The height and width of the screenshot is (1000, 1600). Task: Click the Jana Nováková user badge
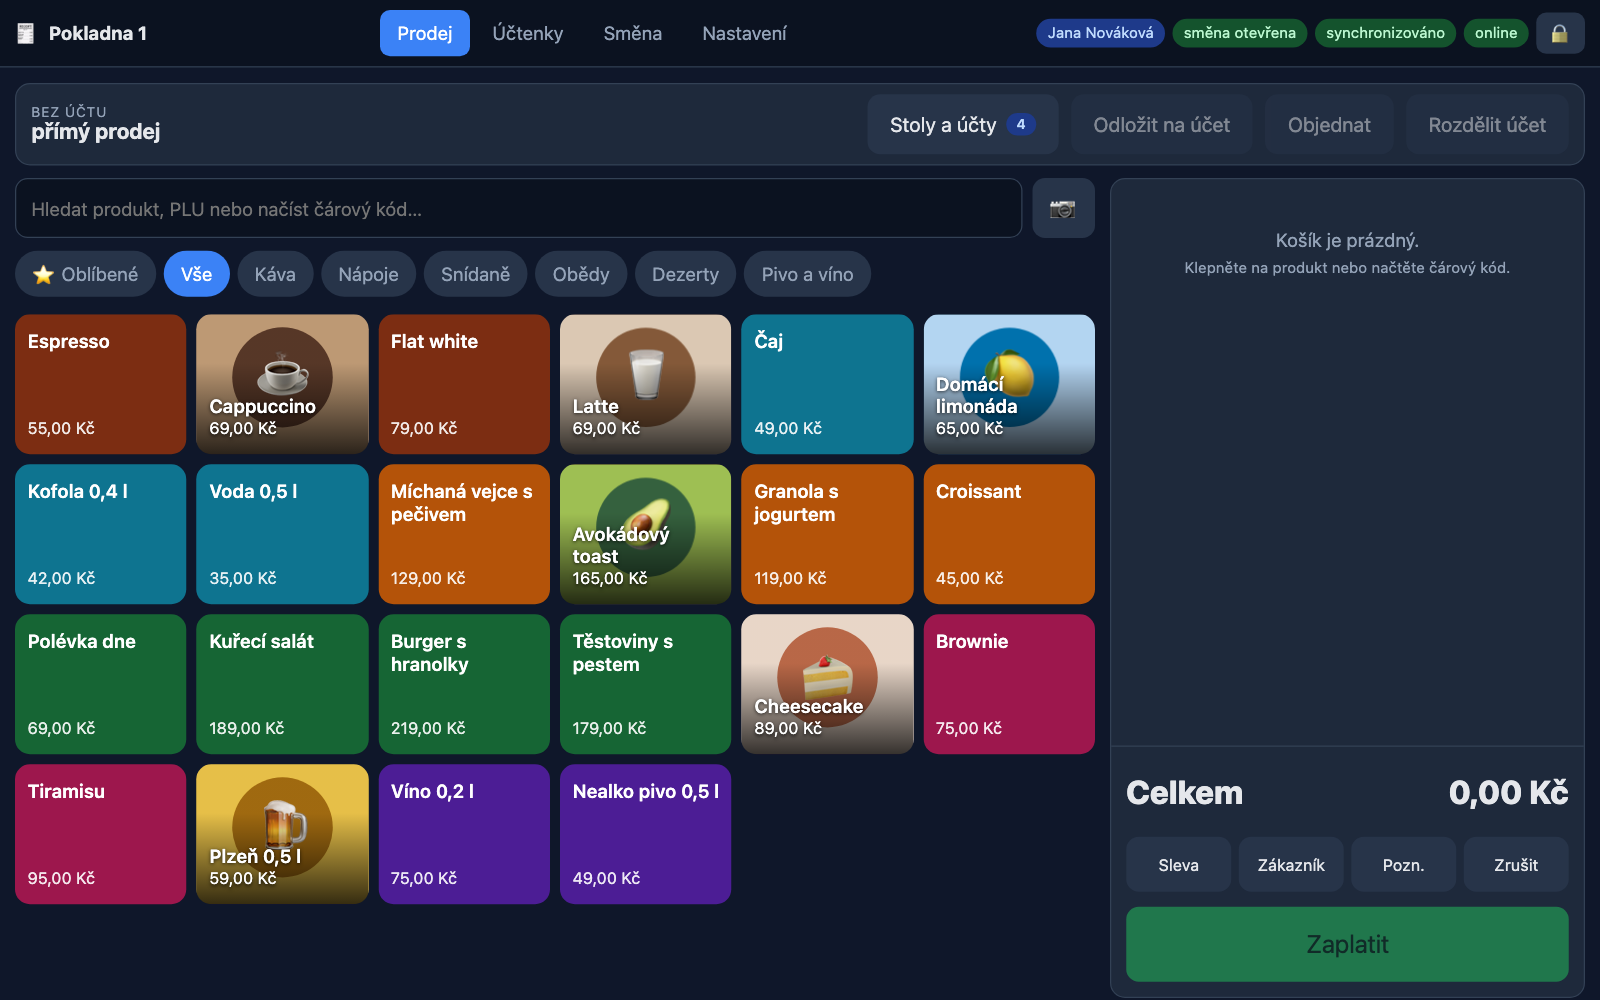[1100, 33]
